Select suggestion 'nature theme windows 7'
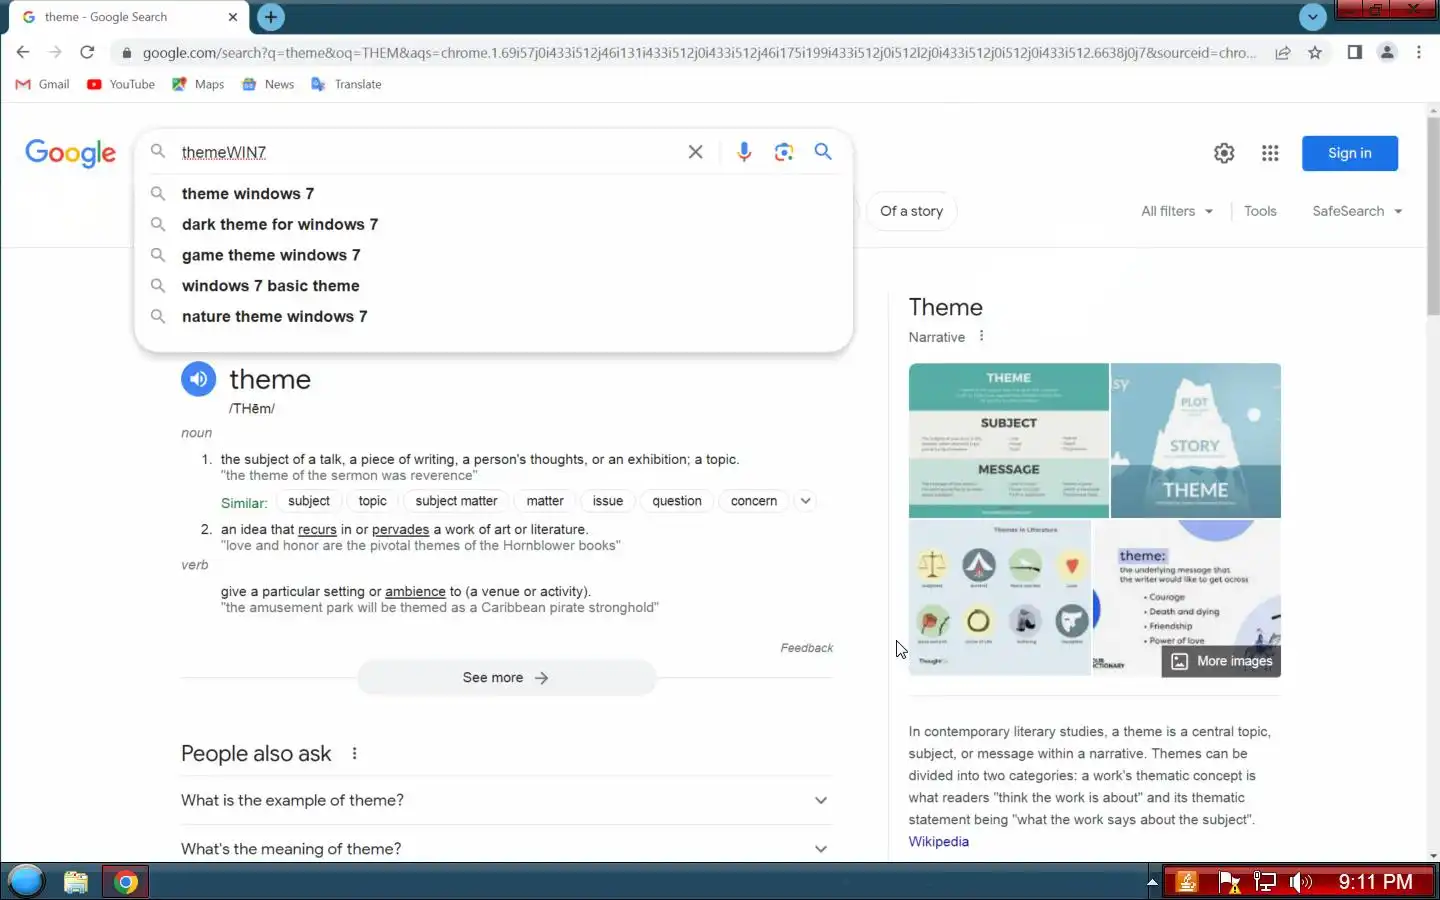1440x900 pixels. click(x=494, y=316)
